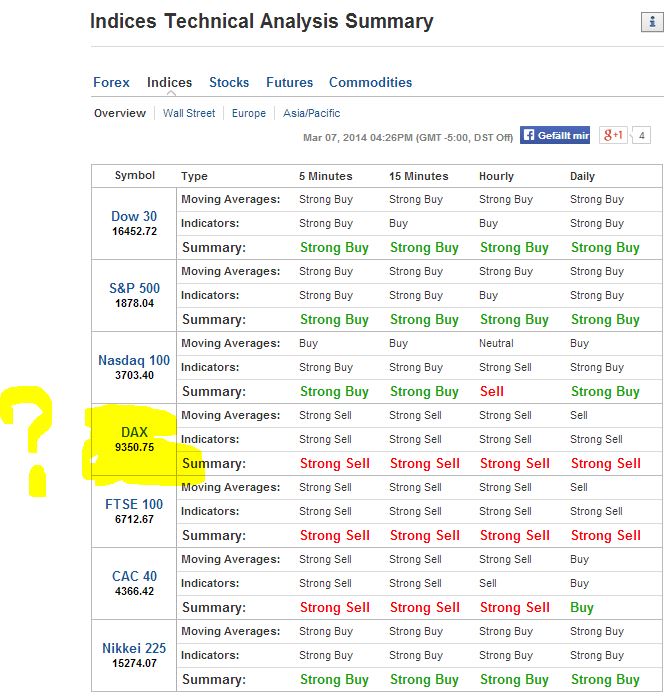Open the Forex tab
667x697 pixels.
pyautogui.click(x=111, y=82)
